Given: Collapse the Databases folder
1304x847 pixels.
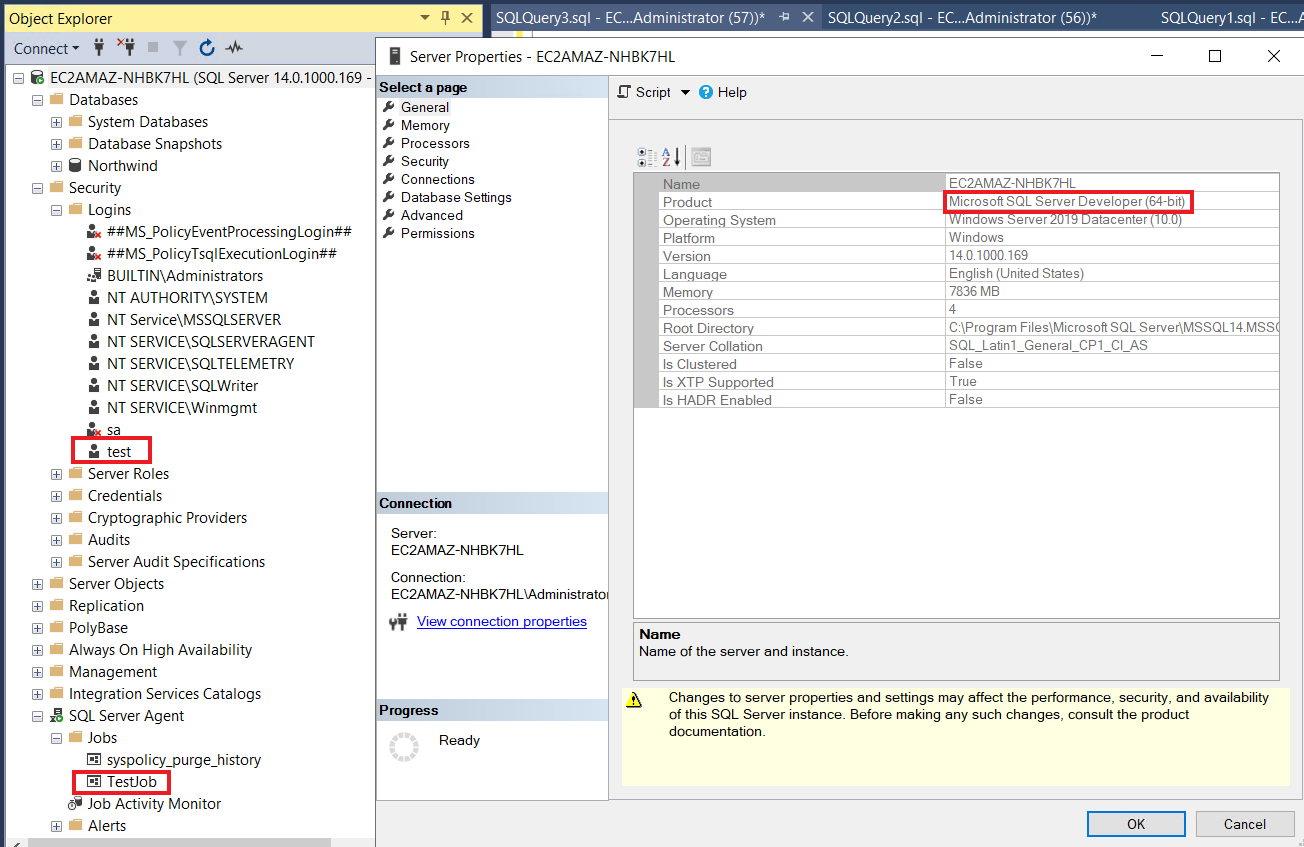Looking at the screenshot, I should tap(37, 100).
